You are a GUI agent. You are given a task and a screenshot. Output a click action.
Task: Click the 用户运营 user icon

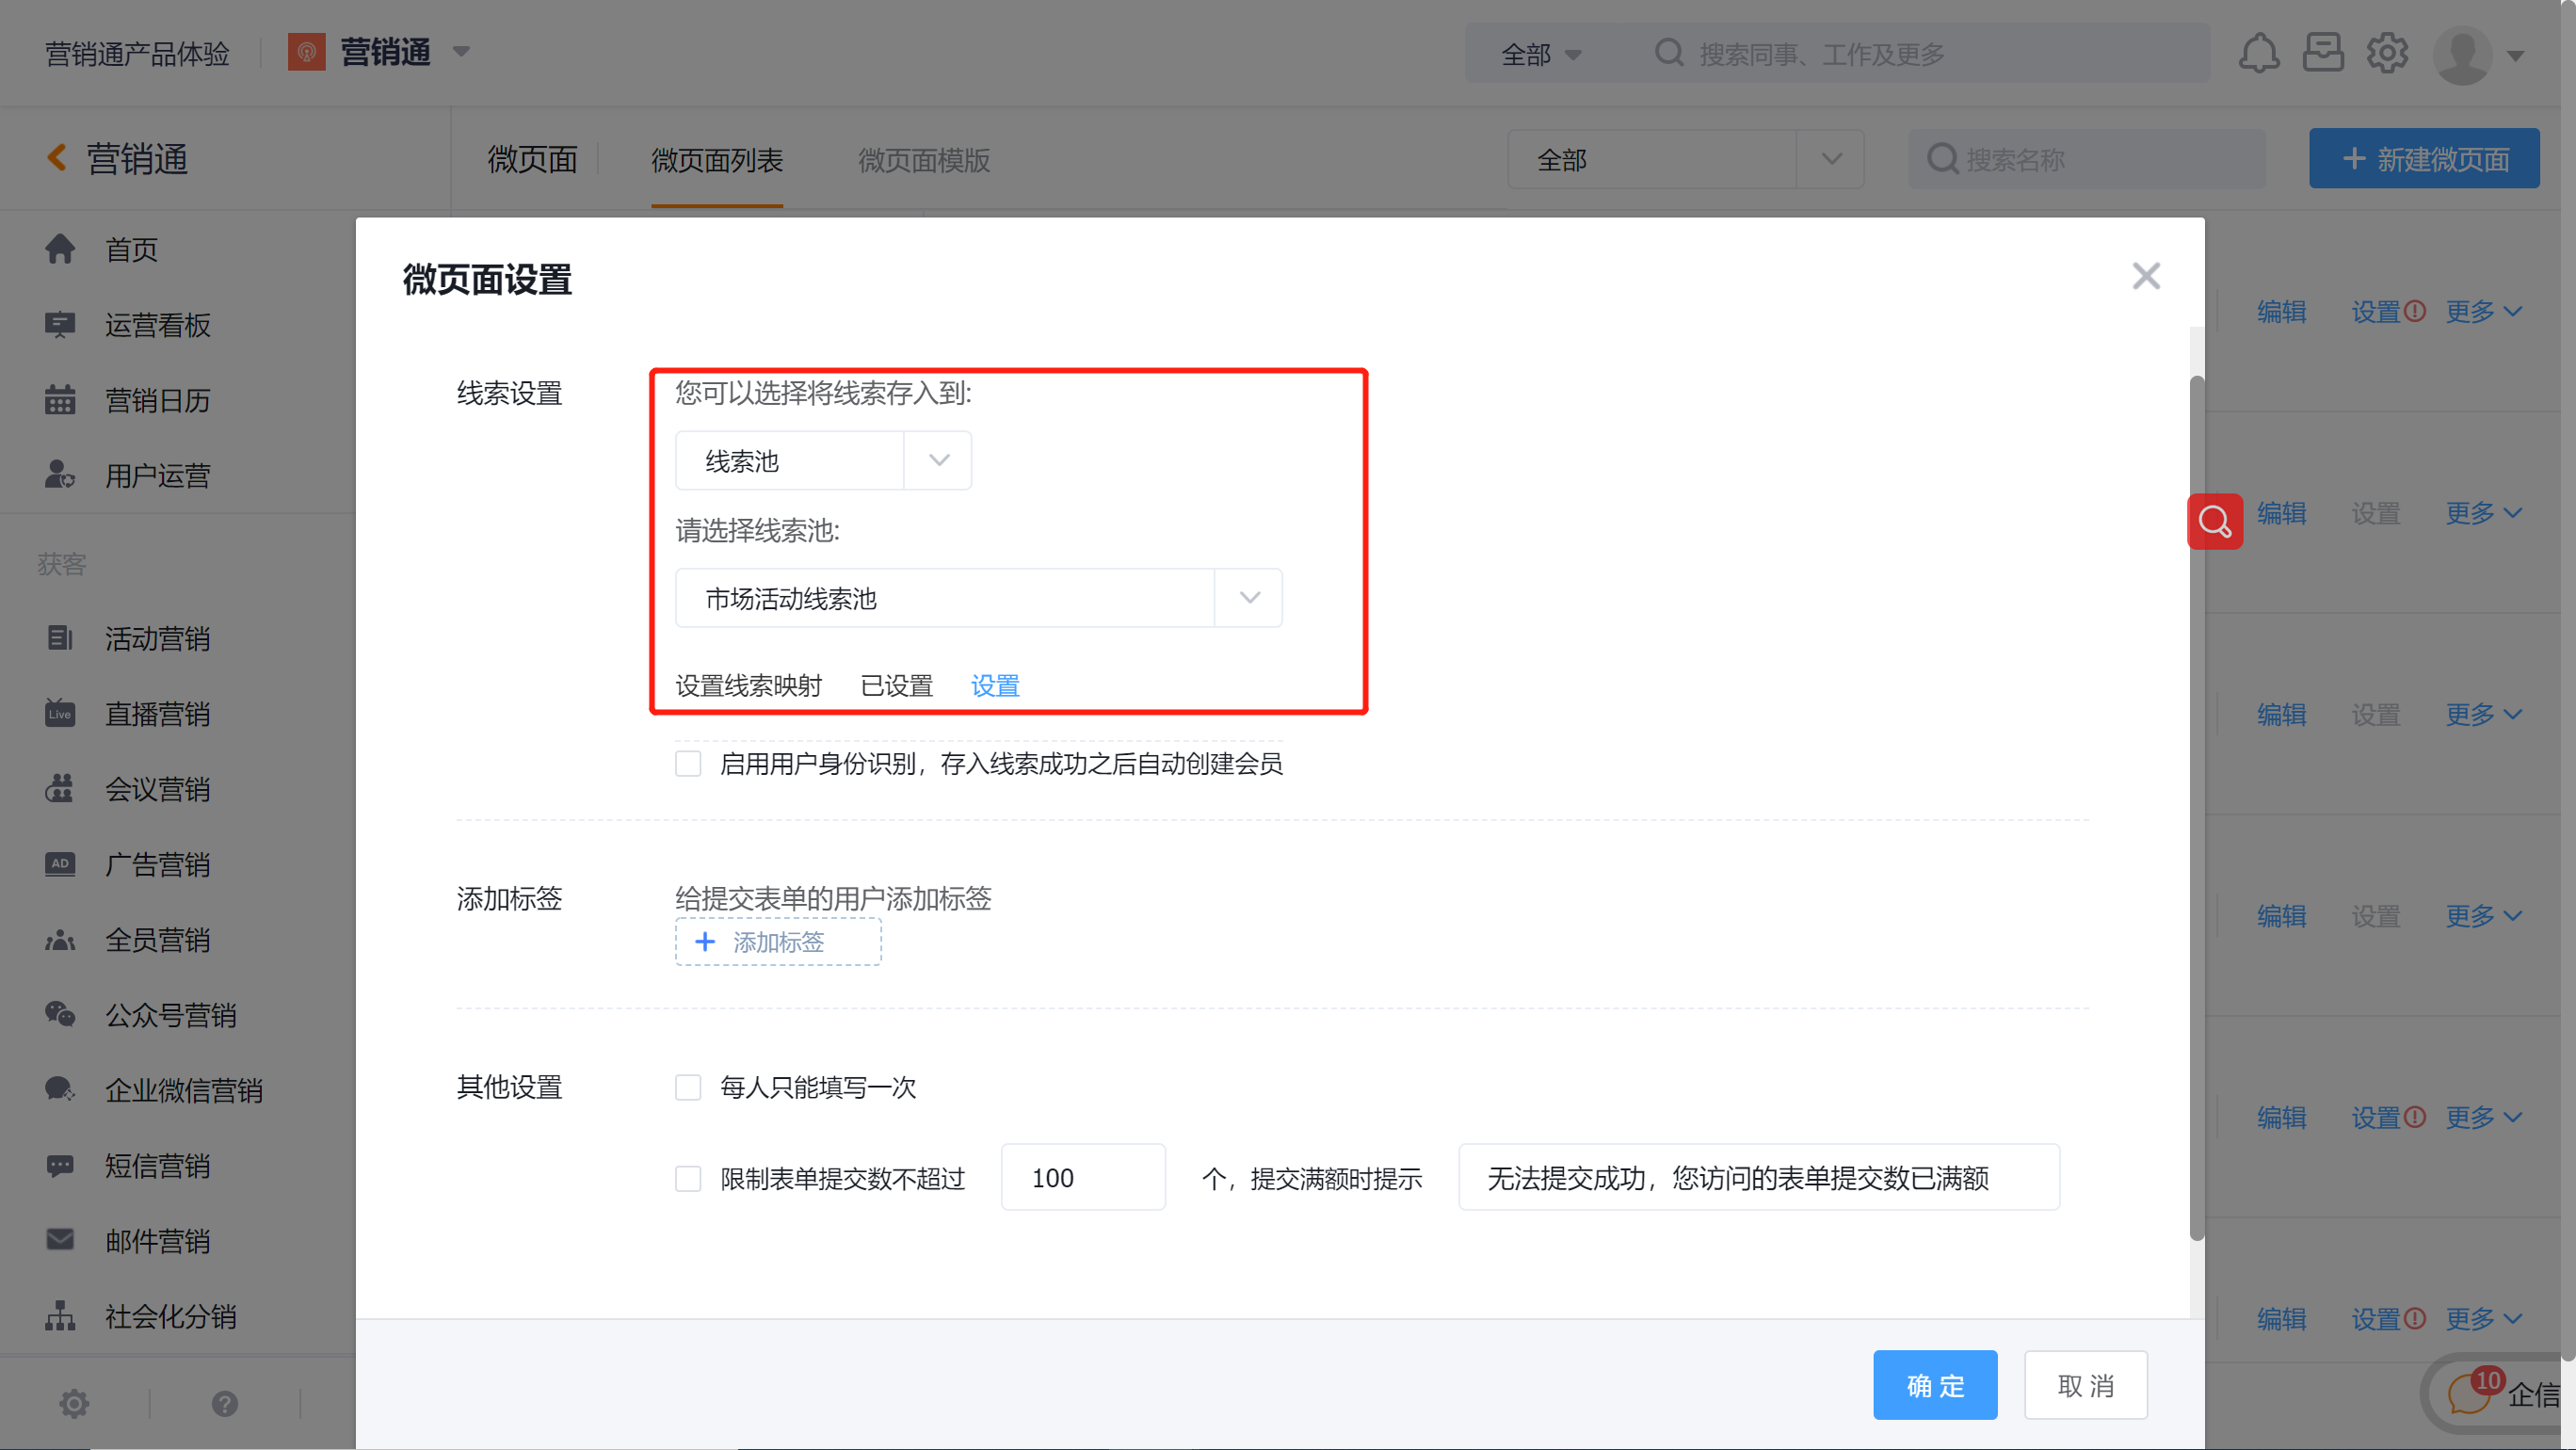click(60, 474)
